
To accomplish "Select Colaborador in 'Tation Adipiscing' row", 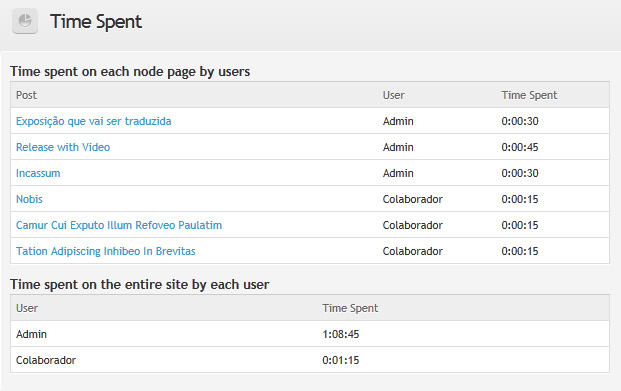I will point(413,251).
